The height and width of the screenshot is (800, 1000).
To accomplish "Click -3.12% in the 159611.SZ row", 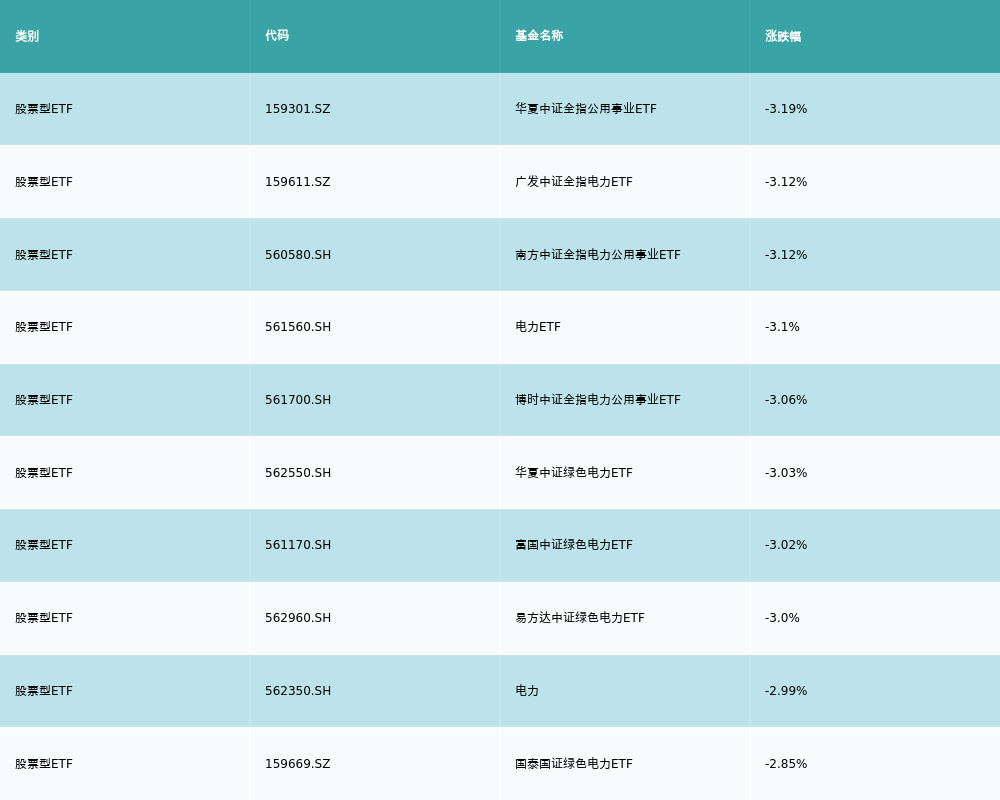I will (786, 182).
